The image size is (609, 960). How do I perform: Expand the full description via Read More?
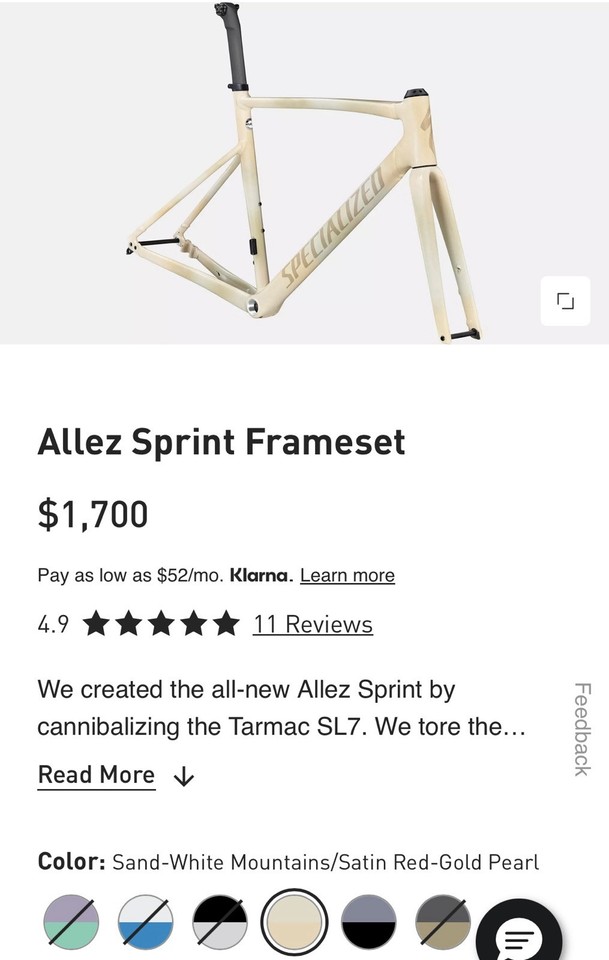[96, 774]
